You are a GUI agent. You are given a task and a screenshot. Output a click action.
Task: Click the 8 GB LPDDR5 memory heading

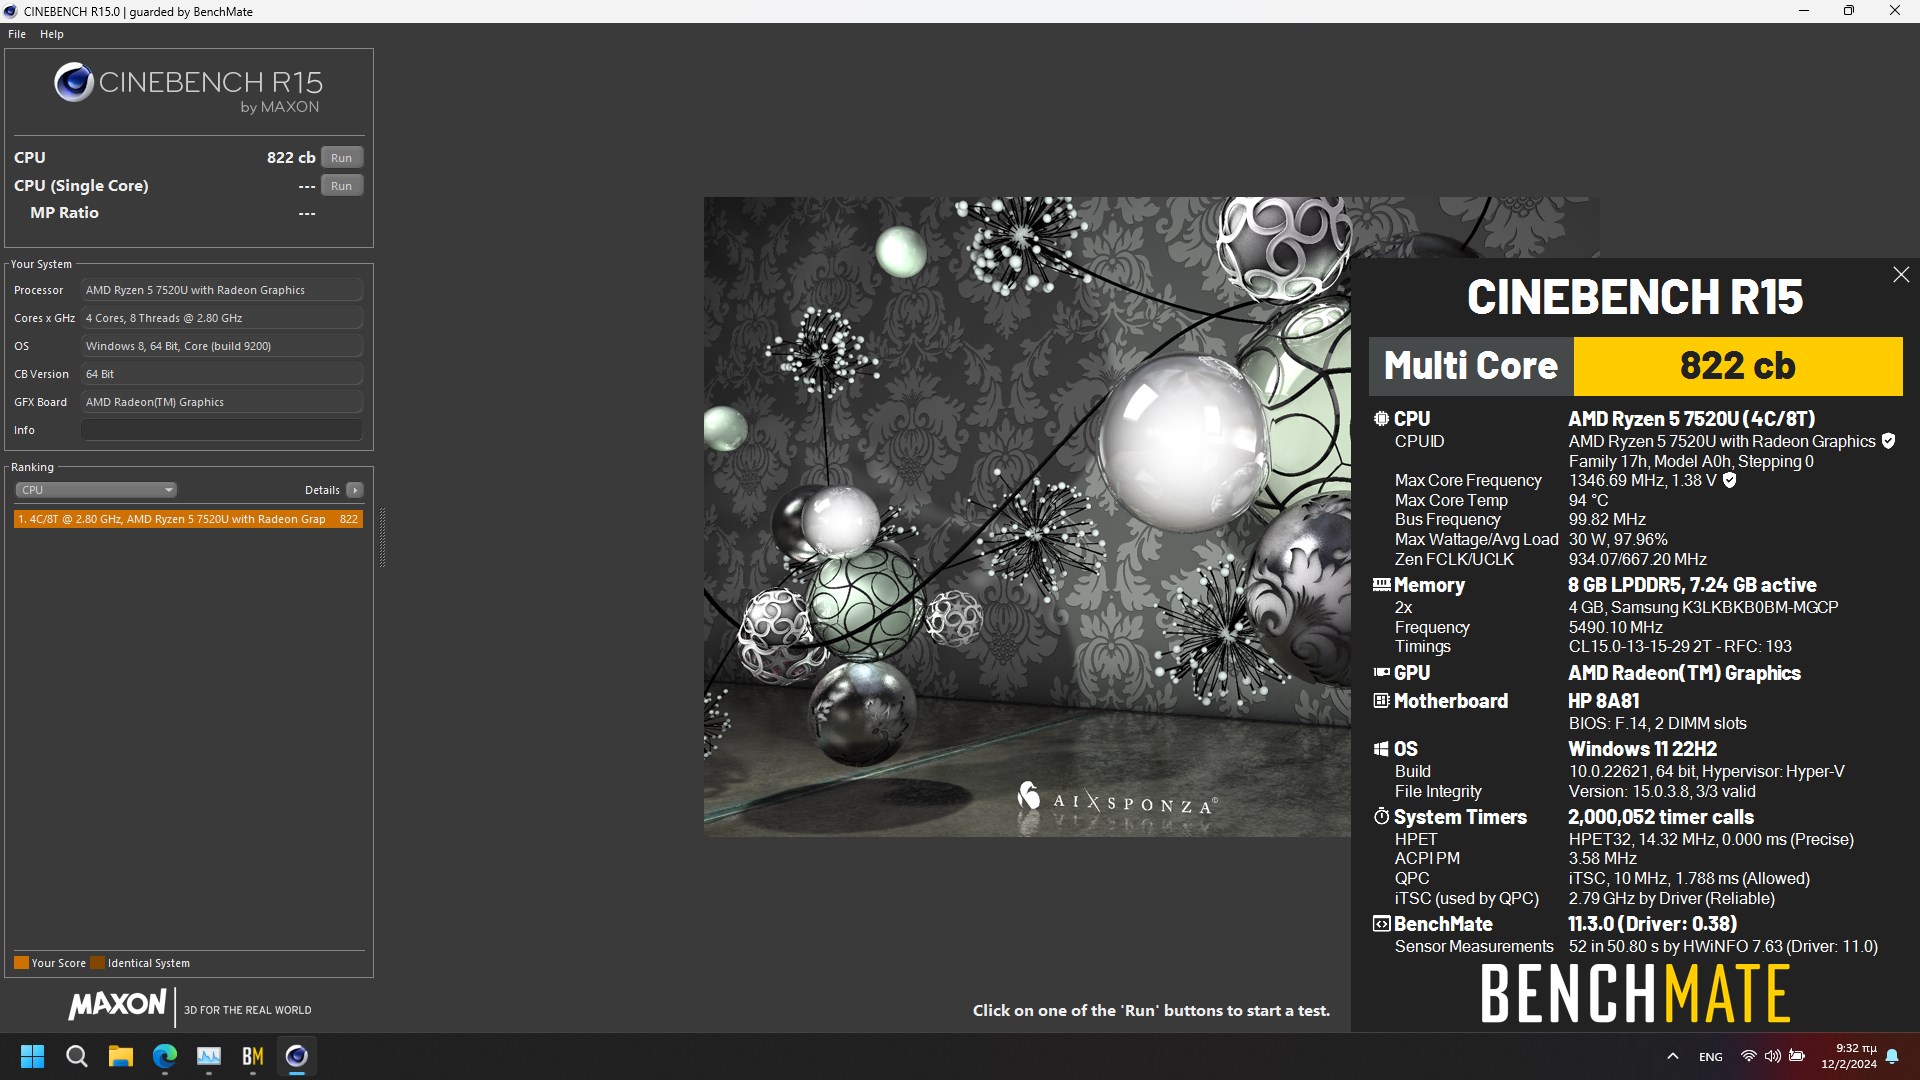coord(1692,585)
